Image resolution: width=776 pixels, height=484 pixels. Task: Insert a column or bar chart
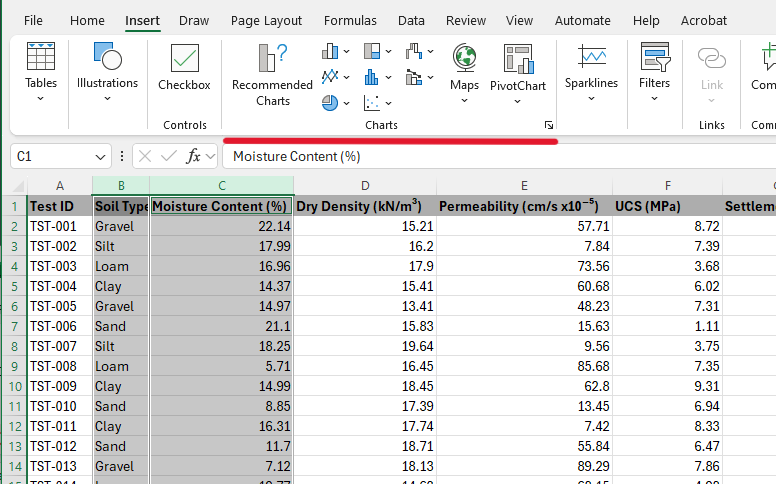[x=335, y=51]
